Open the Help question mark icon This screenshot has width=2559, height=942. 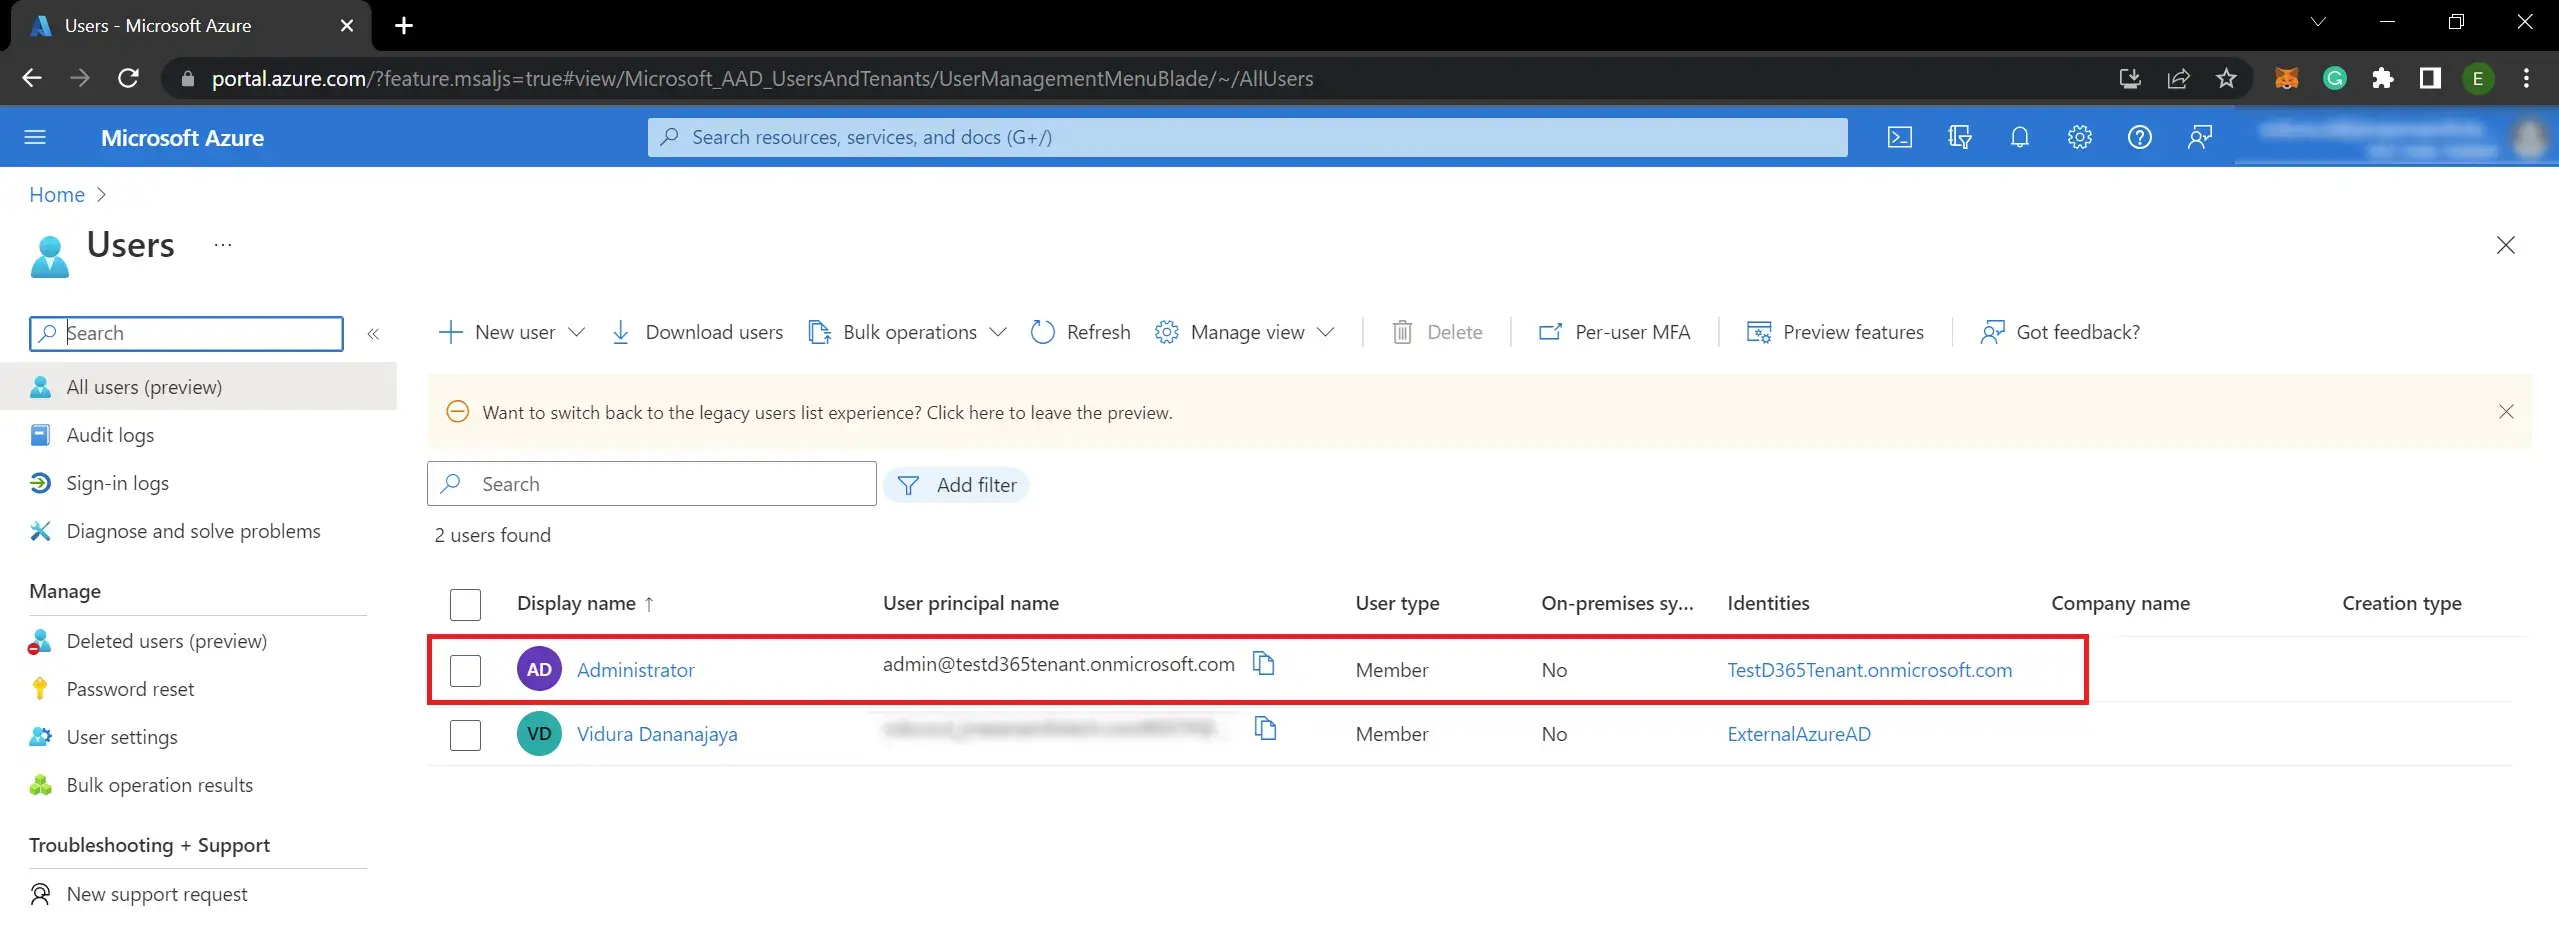click(x=2139, y=137)
